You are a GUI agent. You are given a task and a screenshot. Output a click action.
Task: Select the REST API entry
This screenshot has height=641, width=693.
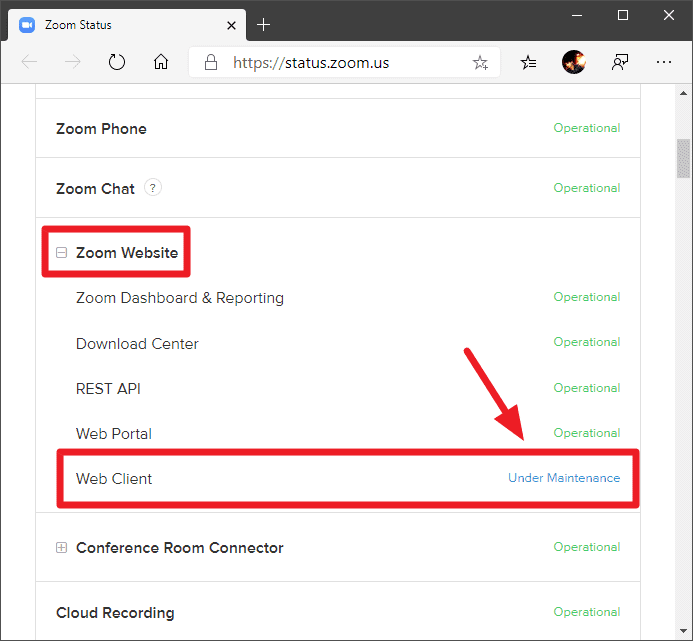108,389
